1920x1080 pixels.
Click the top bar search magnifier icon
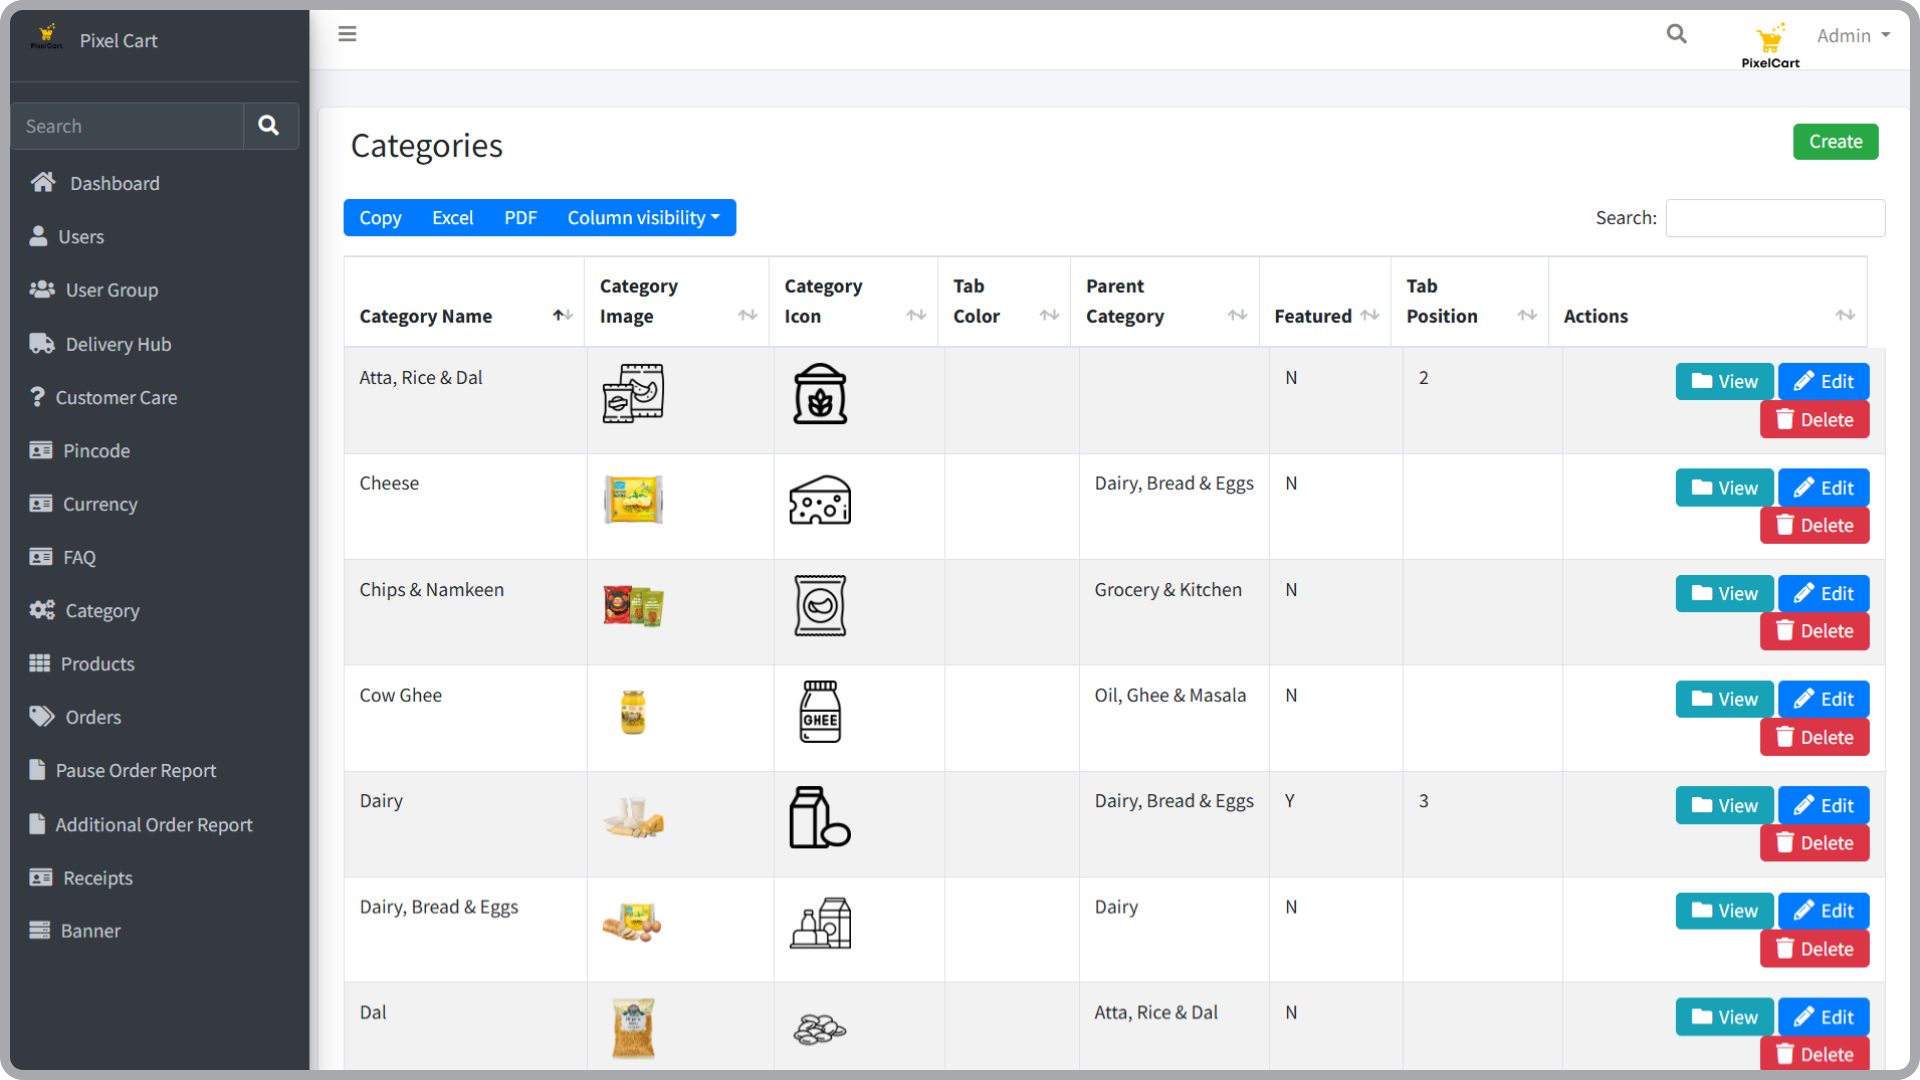coord(1676,34)
